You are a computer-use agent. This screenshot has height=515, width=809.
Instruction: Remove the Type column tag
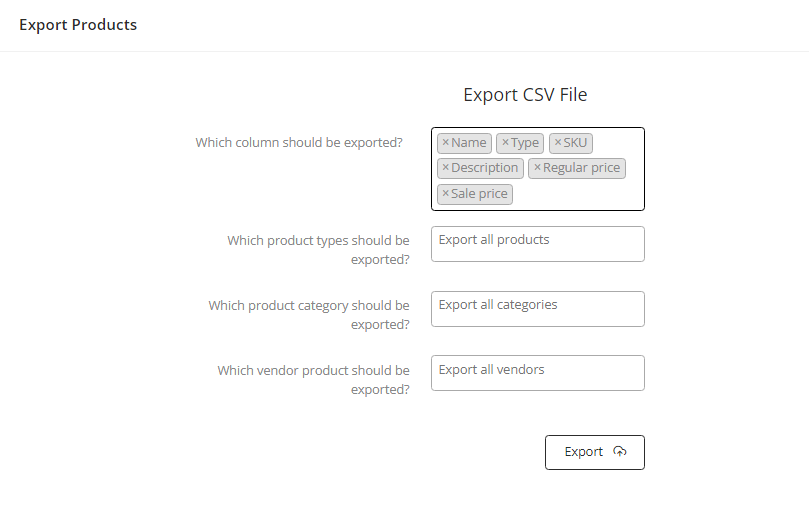coord(505,143)
